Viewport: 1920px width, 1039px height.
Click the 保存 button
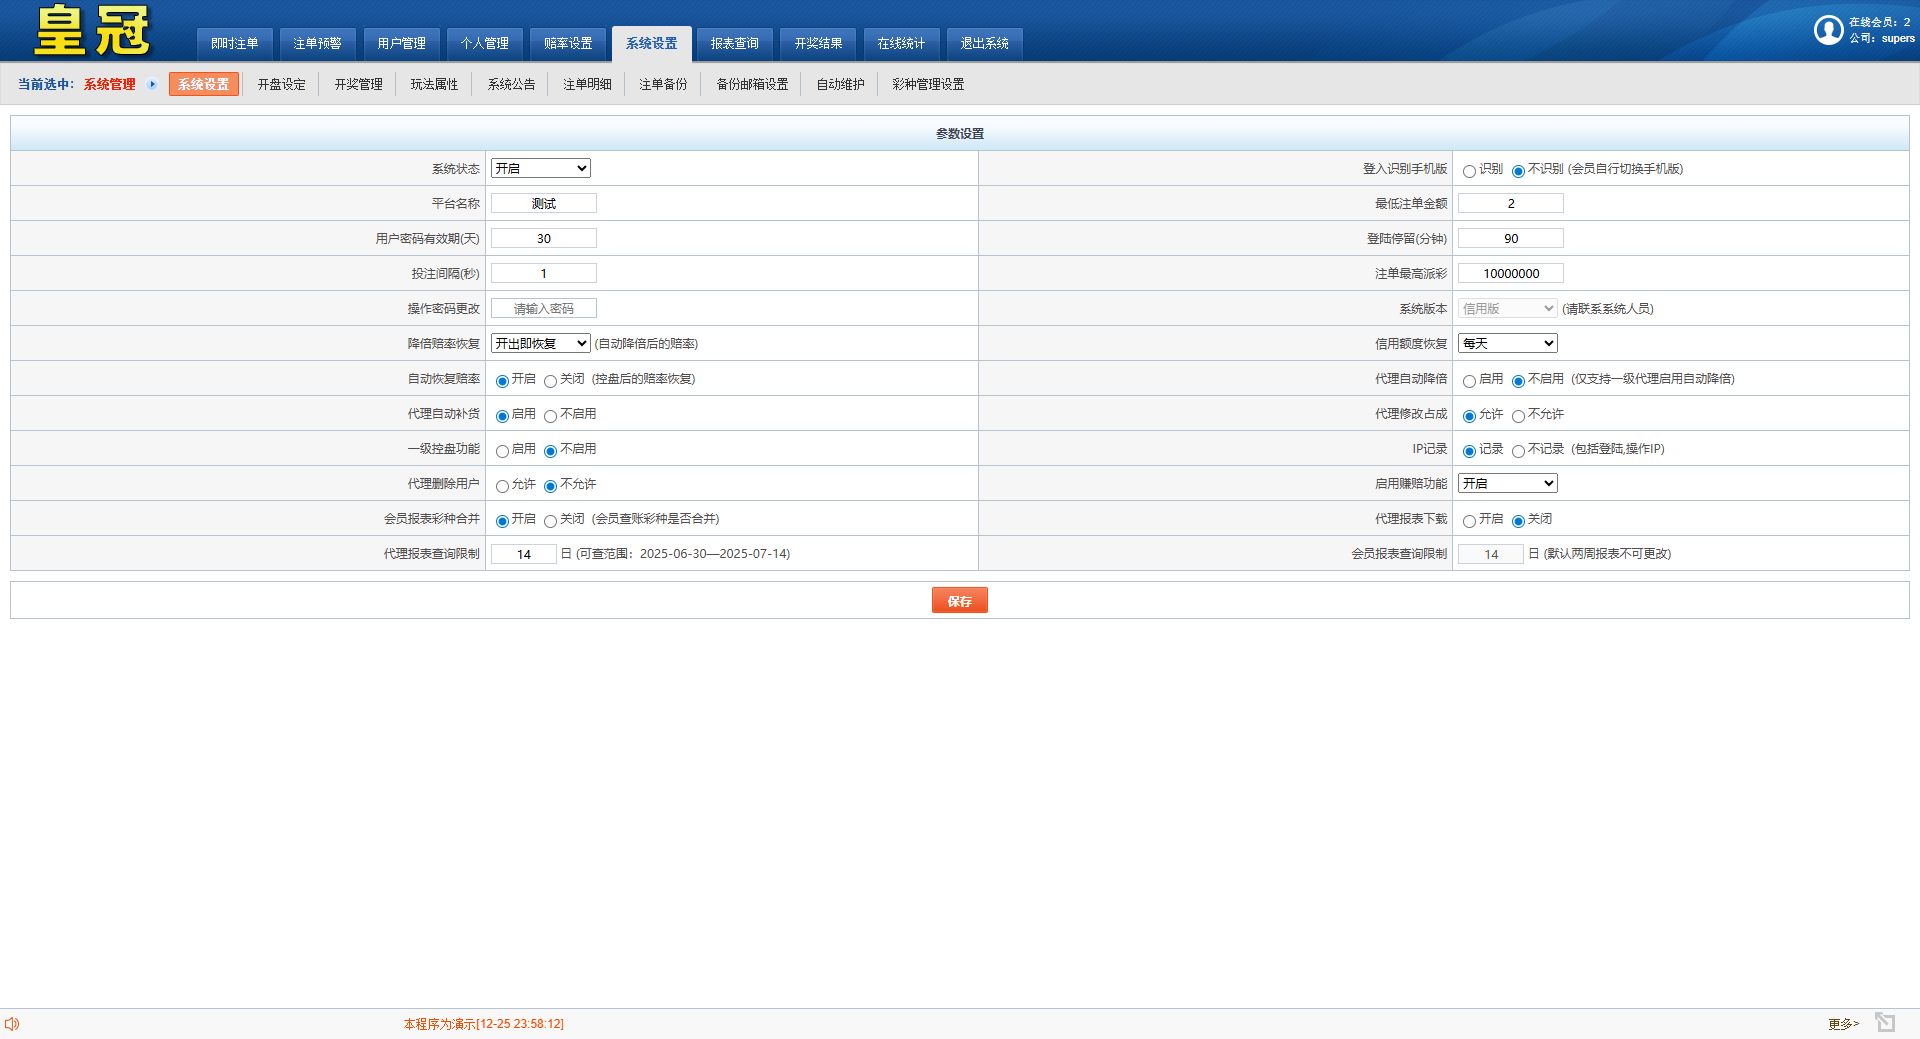pyautogui.click(x=960, y=600)
